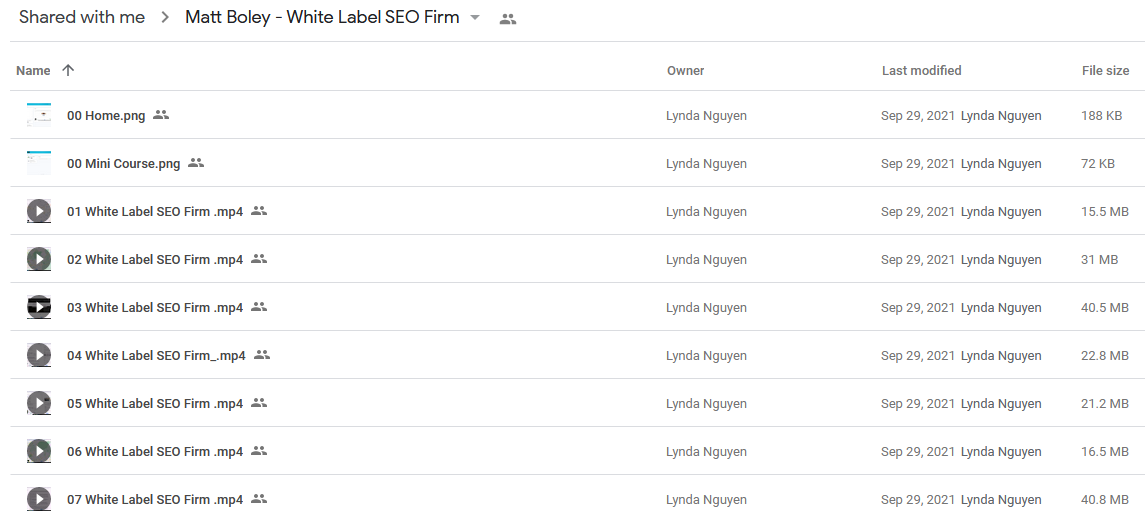The width and height of the screenshot is (1145, 519).
Task: Go to Shared with me breadcrumb
Action: pos(82,18)
